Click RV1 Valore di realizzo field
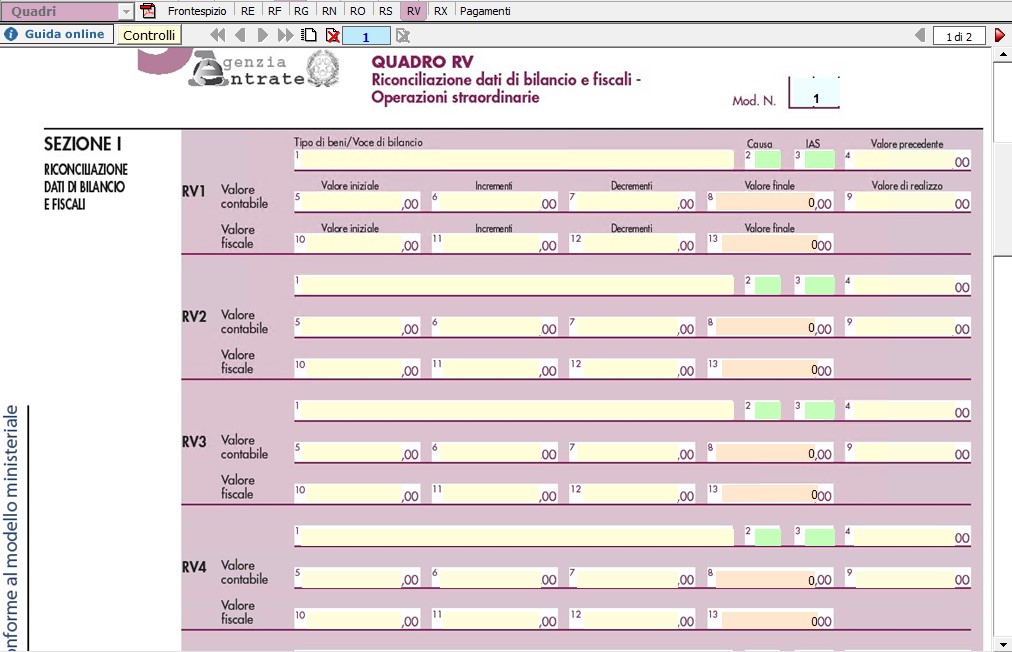This screenshot has height=652, width=1012. 907,201
